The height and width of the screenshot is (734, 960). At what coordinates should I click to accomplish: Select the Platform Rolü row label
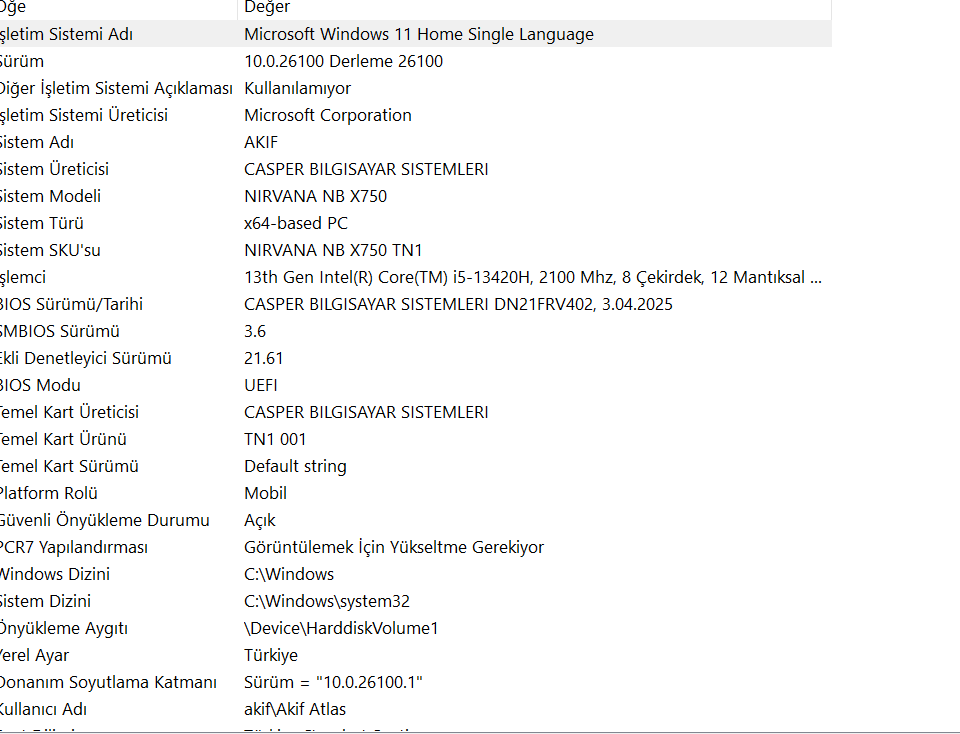(49, 493)
